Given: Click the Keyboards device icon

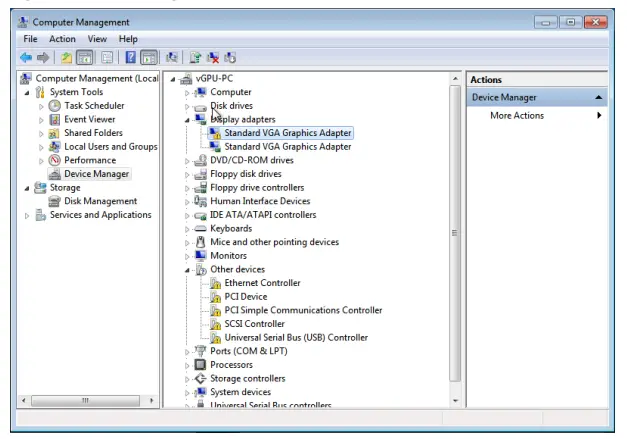Looking at the screenshot, I should tap(200, 229).
